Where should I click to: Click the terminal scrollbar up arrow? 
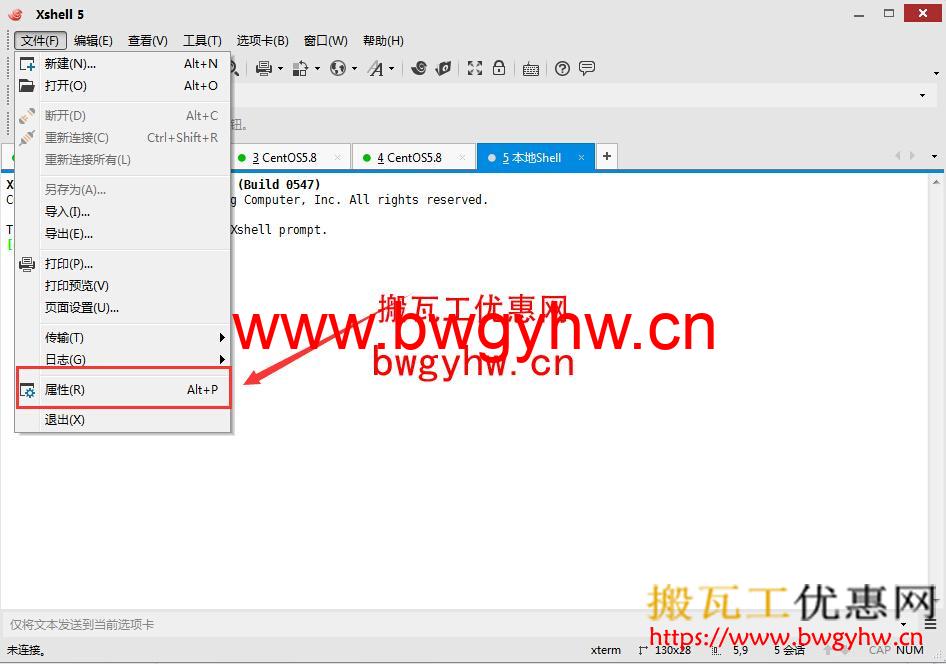click(936, 182)
